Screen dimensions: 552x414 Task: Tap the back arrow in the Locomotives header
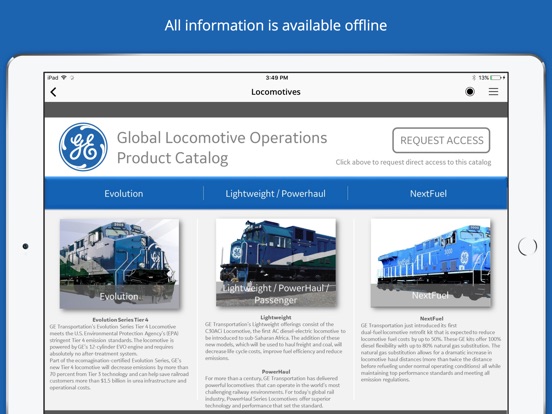coord(54,92)
